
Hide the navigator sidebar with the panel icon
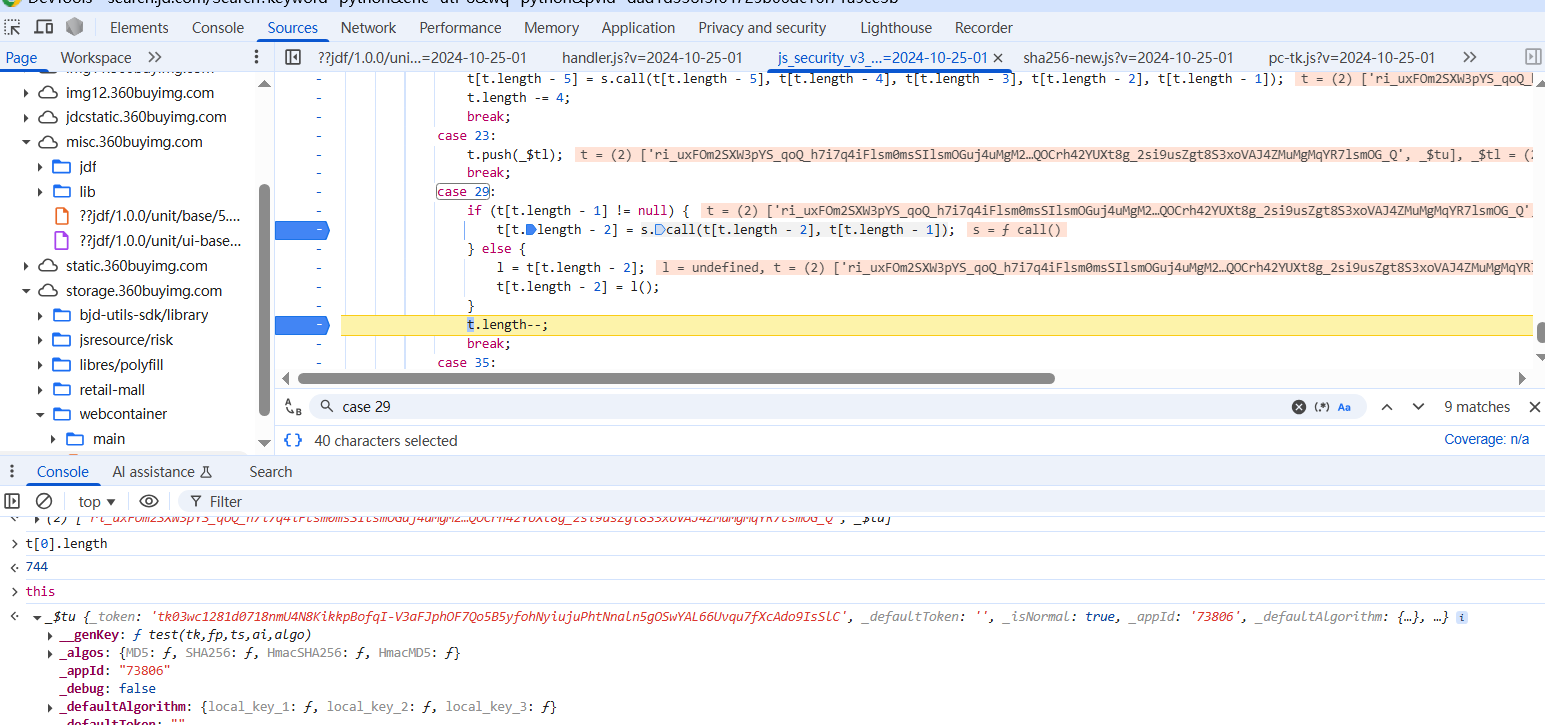[293, 57]
